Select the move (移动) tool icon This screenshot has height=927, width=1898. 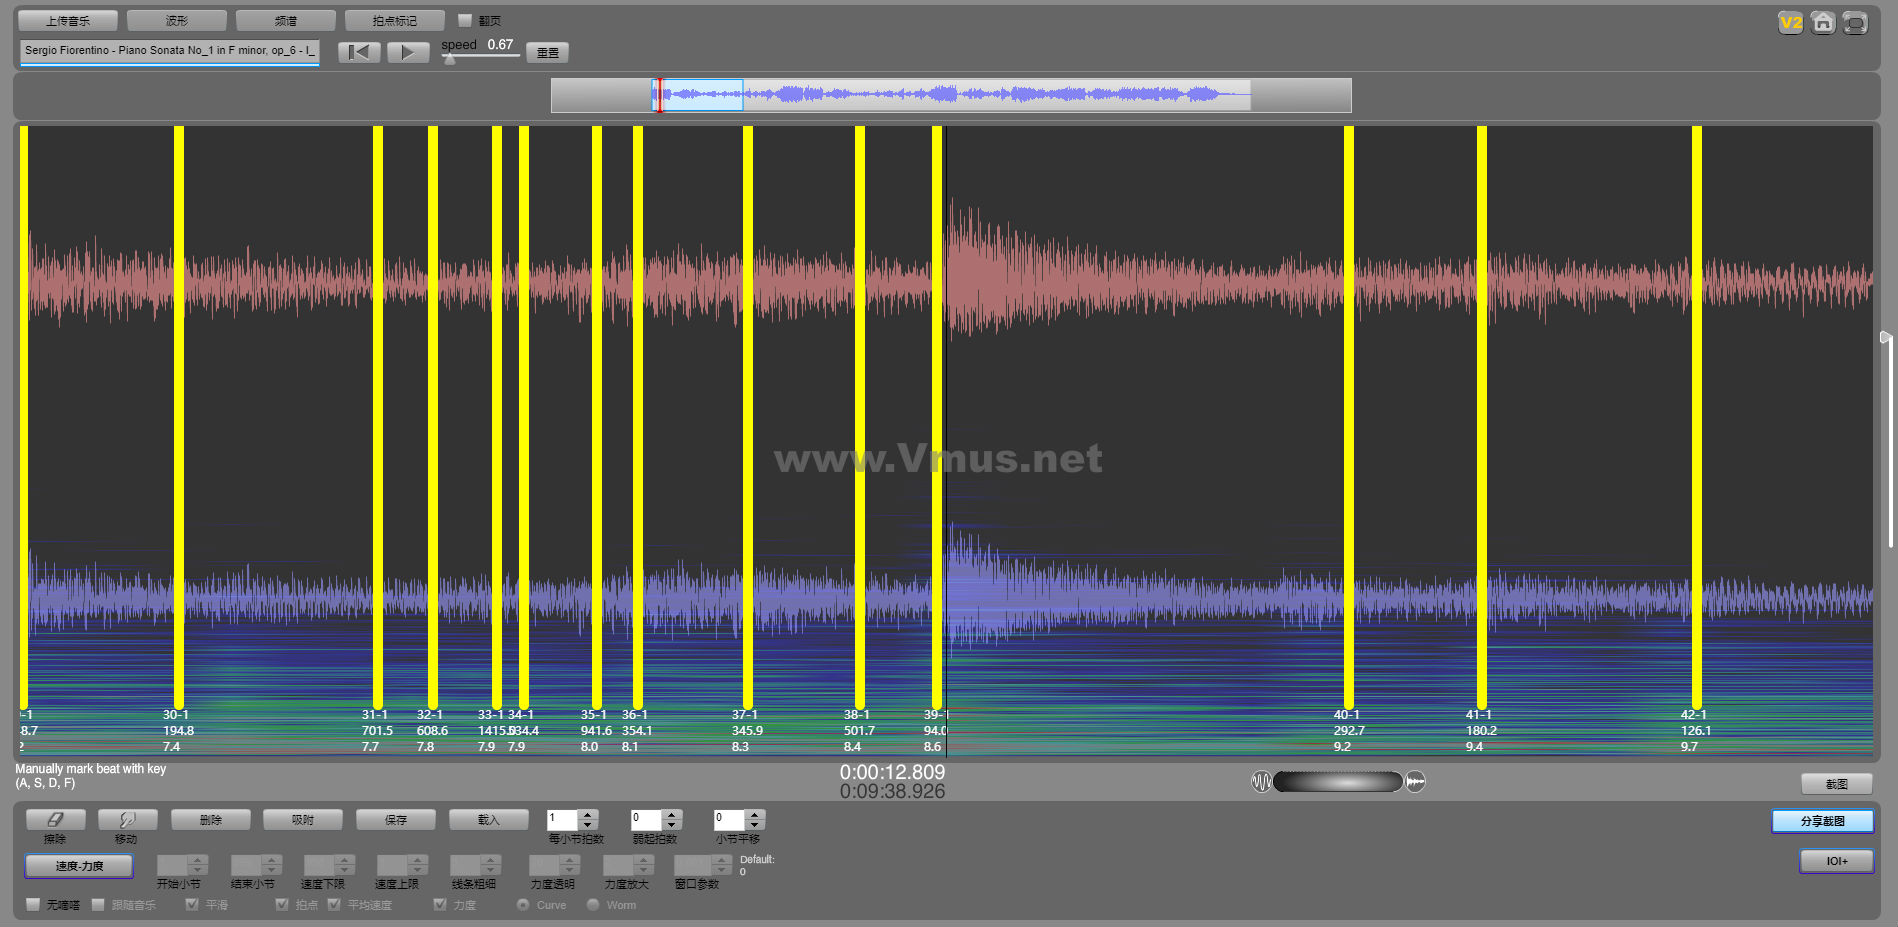click(127, 820)
